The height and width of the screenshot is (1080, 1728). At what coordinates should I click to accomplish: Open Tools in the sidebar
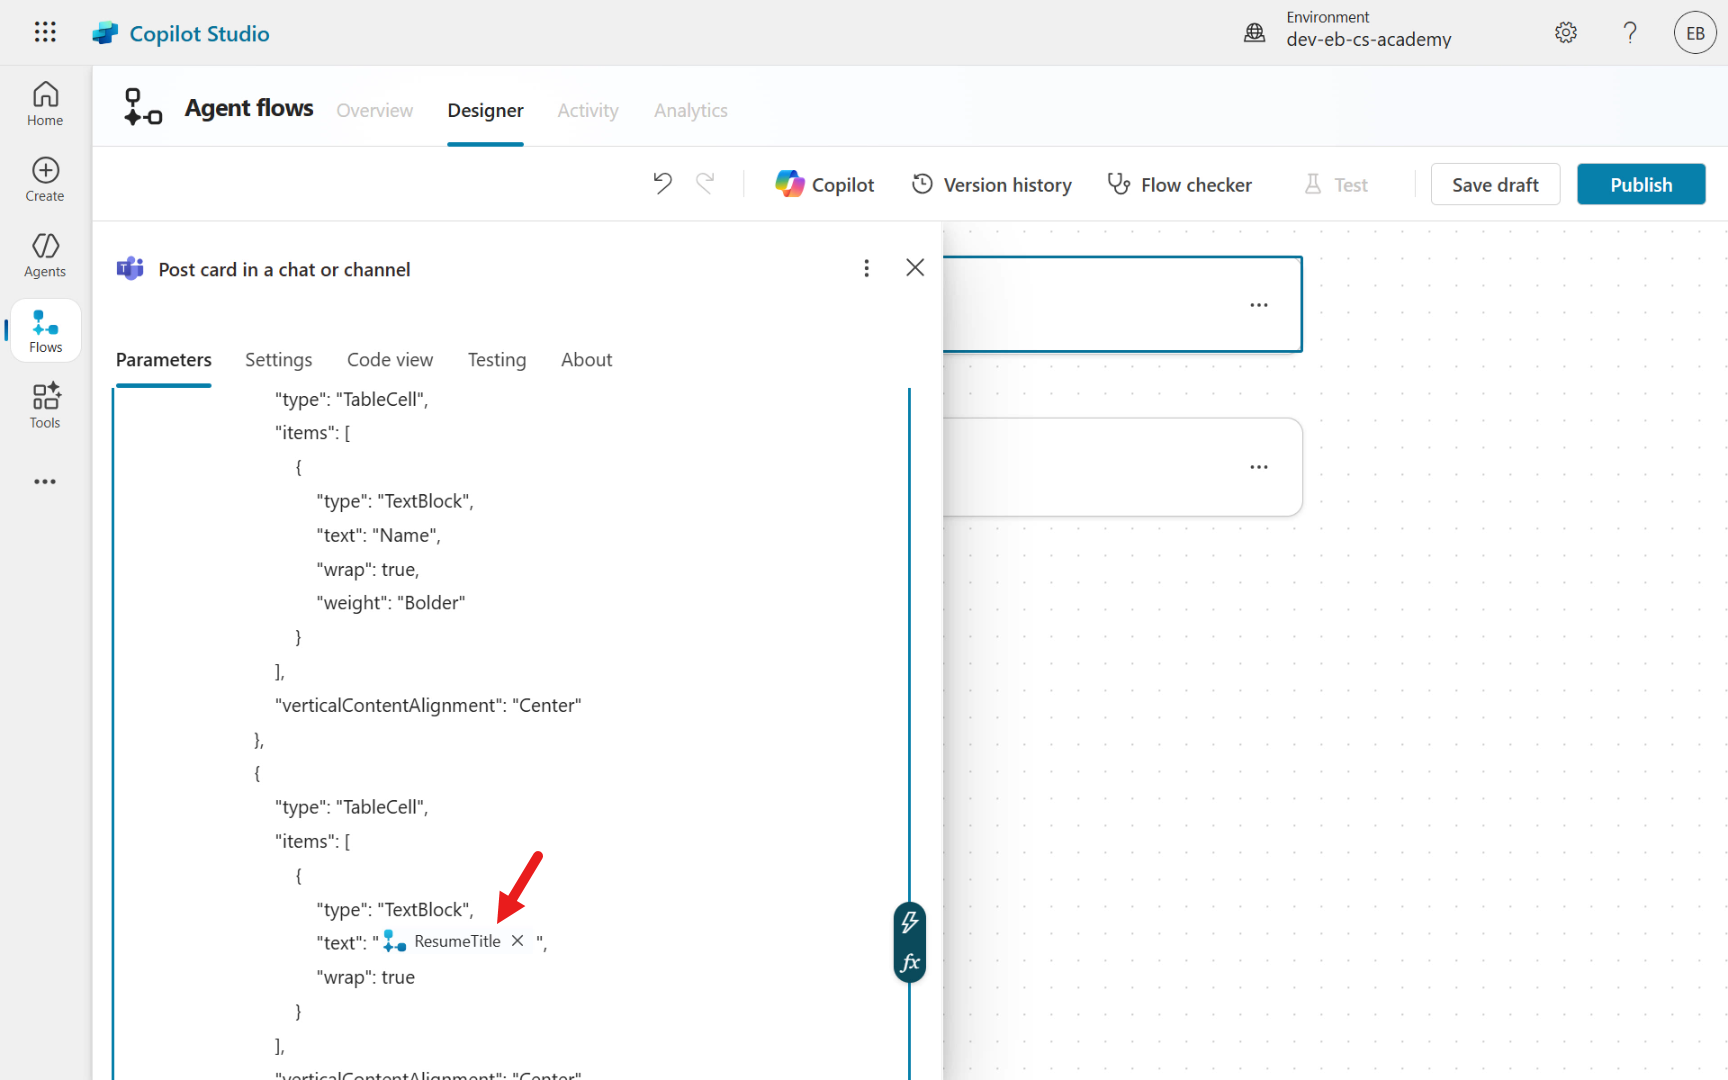45,406
